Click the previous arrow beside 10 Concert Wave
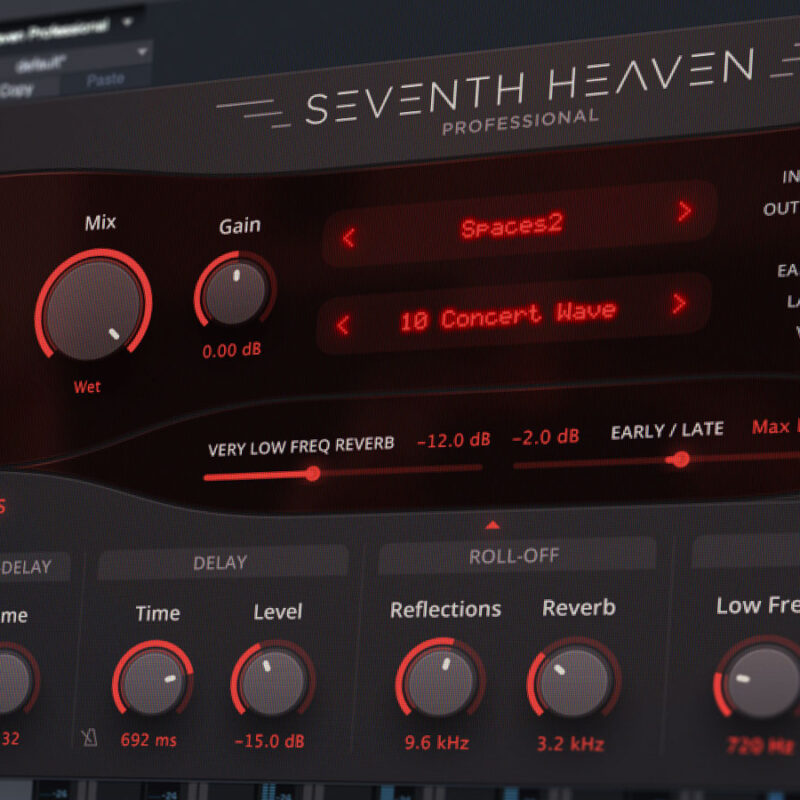 (343, 325)
